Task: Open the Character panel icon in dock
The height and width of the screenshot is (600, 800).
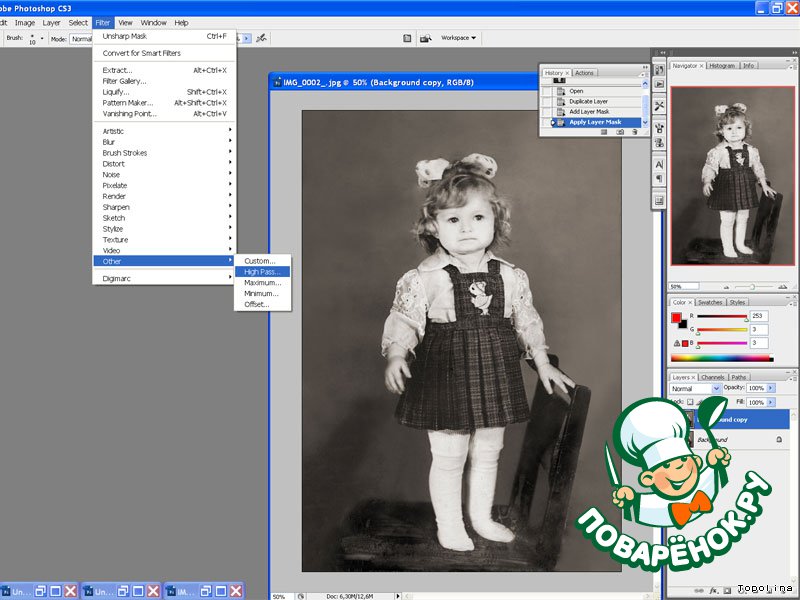Action: pos(659,163)
